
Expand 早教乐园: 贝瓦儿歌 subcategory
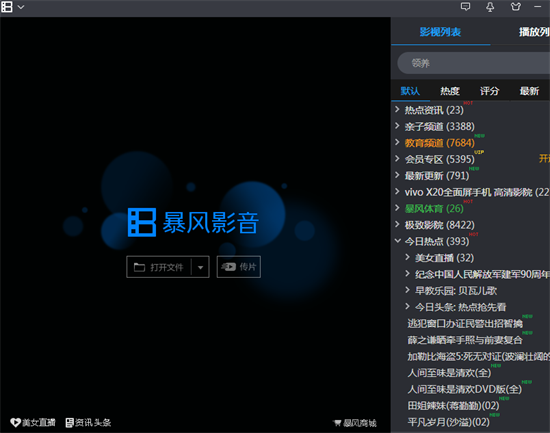(x=407, y=290)
